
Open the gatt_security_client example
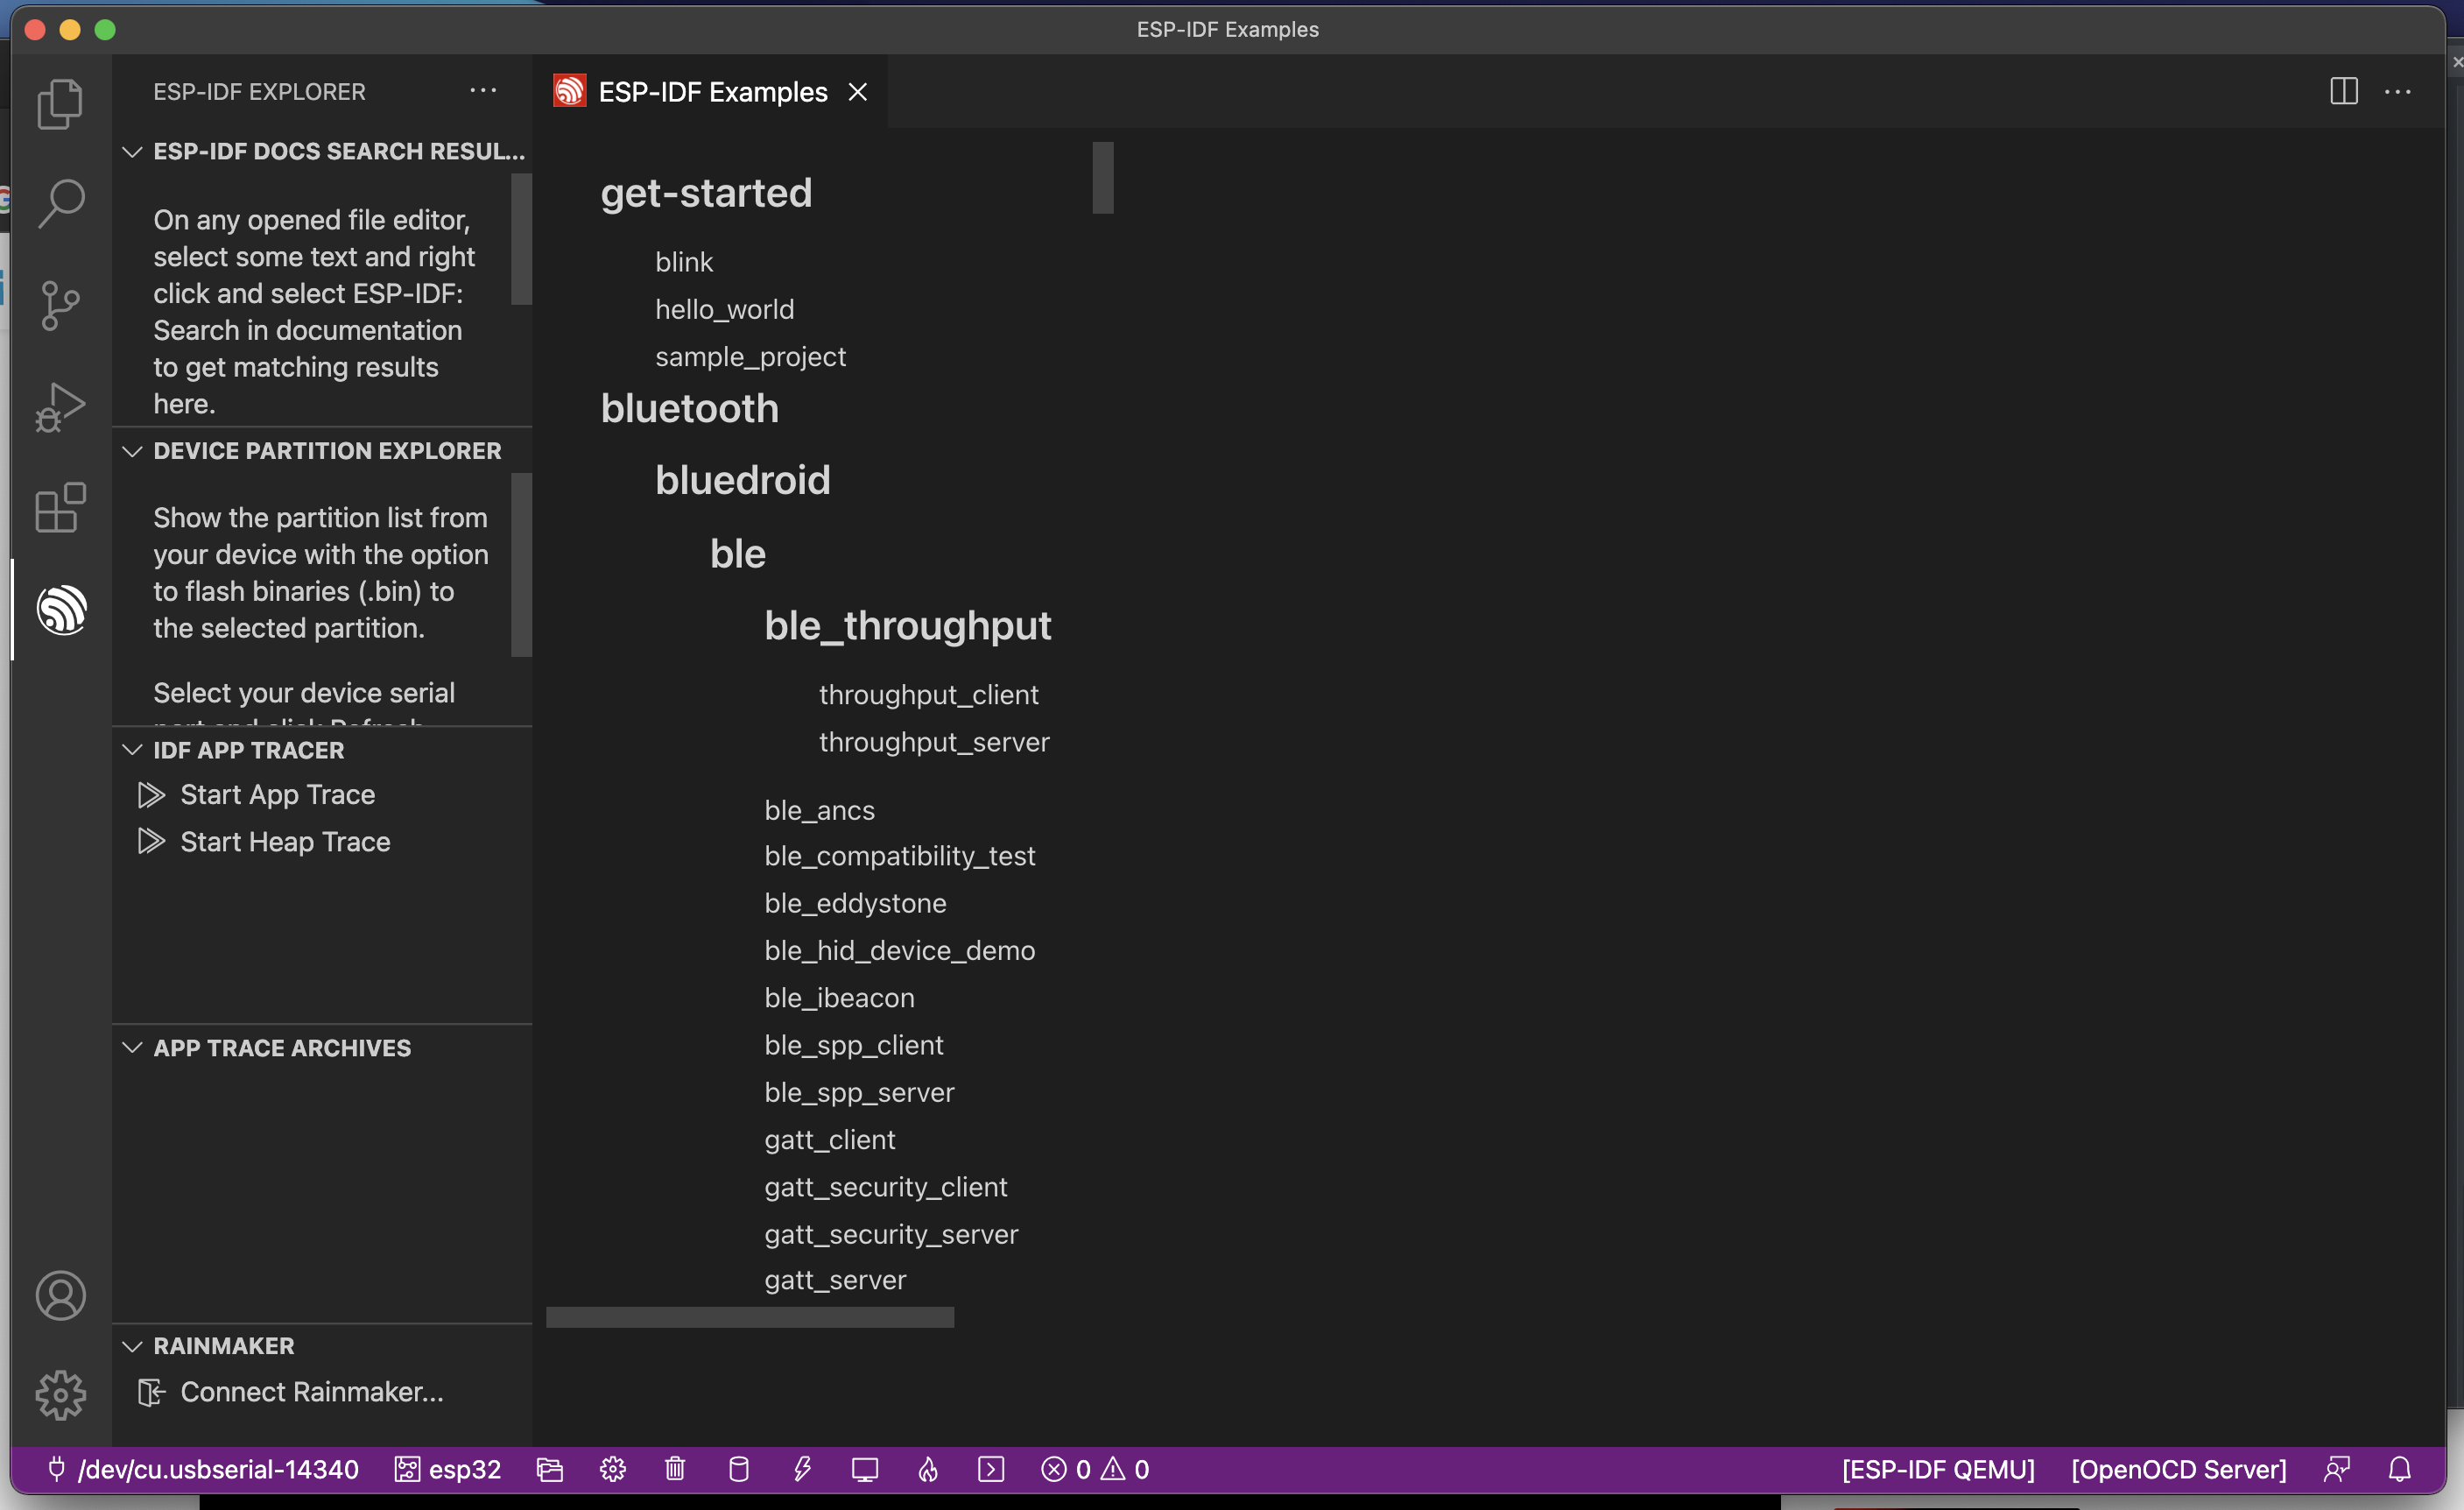[x=886, y=1187]
